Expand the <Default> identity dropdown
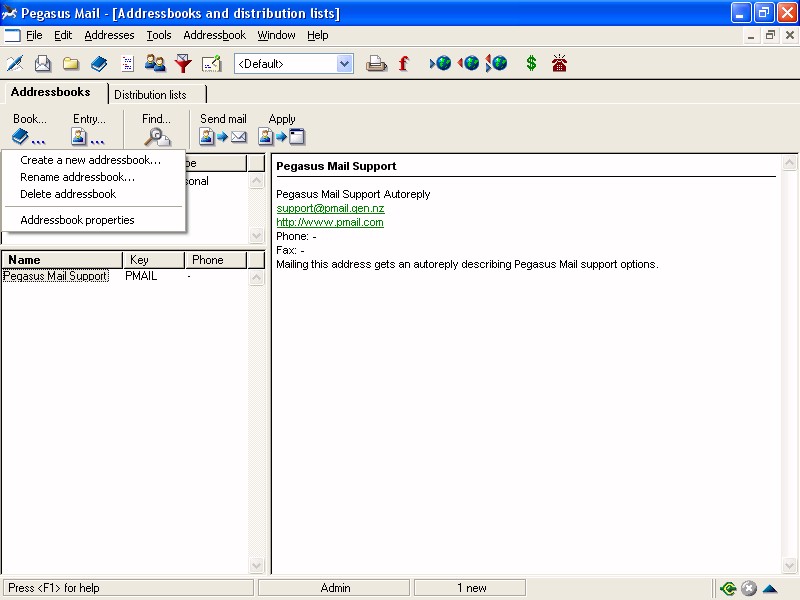The width and height of the screenshot is (800, 600). [x=344, y=64]
